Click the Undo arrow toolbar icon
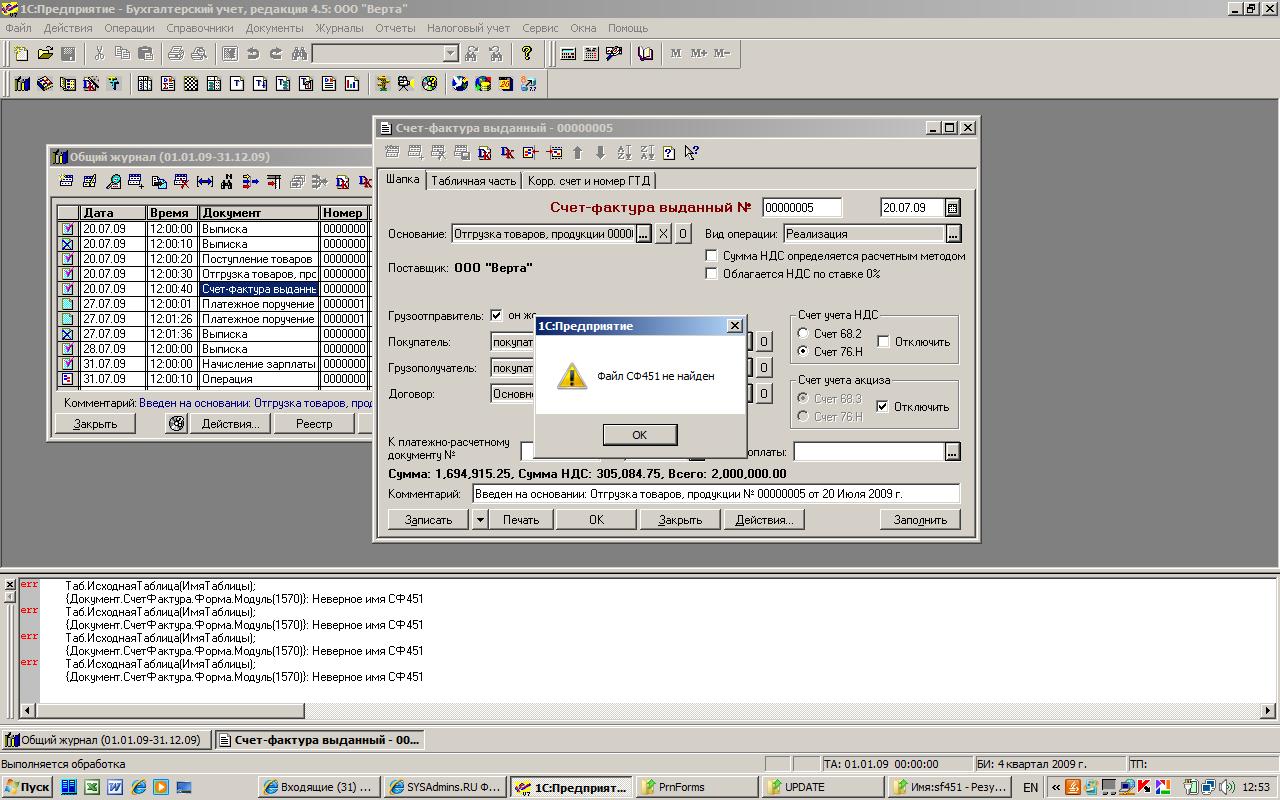Viewport: 1280px width, 800px height. click(253, 54)
